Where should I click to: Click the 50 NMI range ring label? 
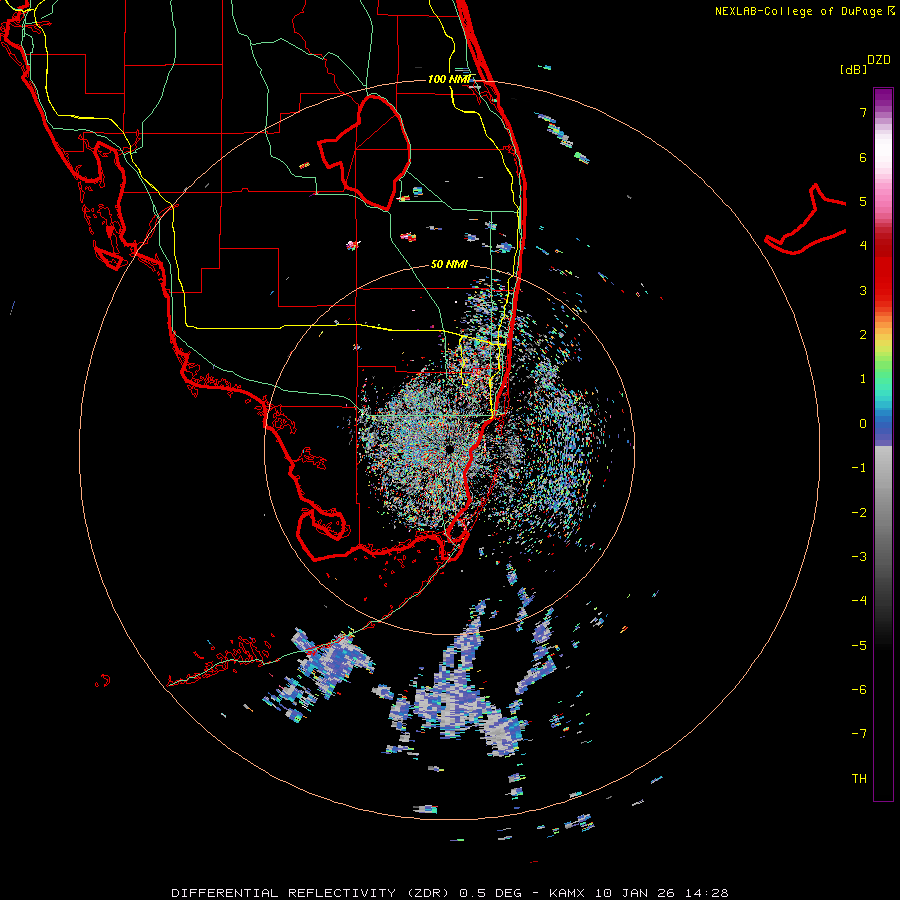[x=449, y=264]
